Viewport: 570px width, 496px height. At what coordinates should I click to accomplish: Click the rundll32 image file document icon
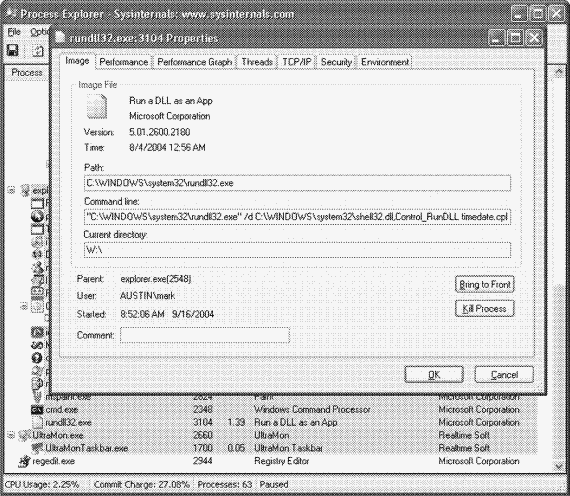tap(97, 107)
